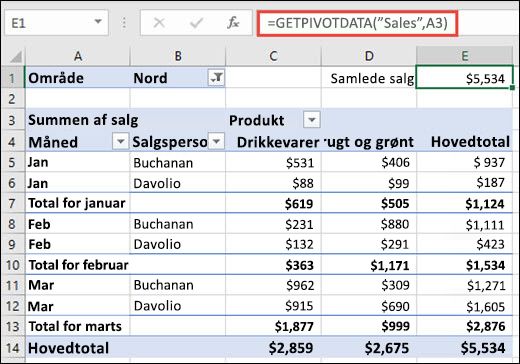Click the Total for marts cell
Viewport: 520px width, 364px height.
pos(77,326)
